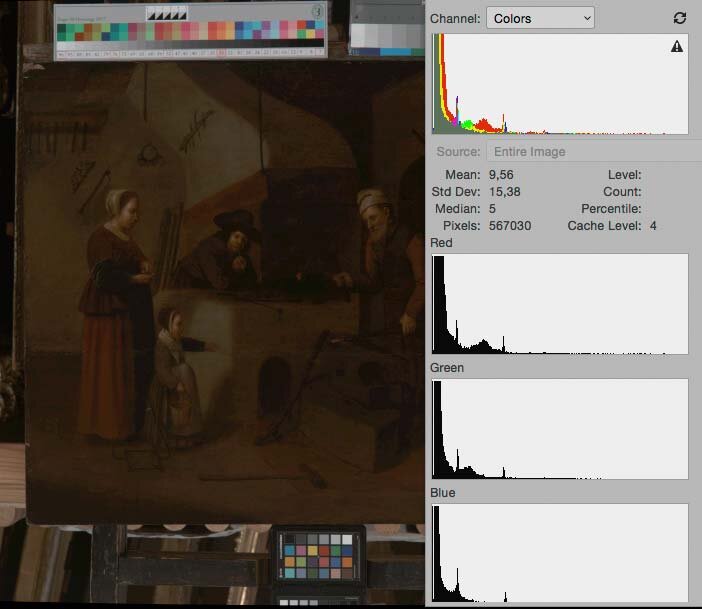
Task: Click the Blue histogram label
Action: click(443, 493)
